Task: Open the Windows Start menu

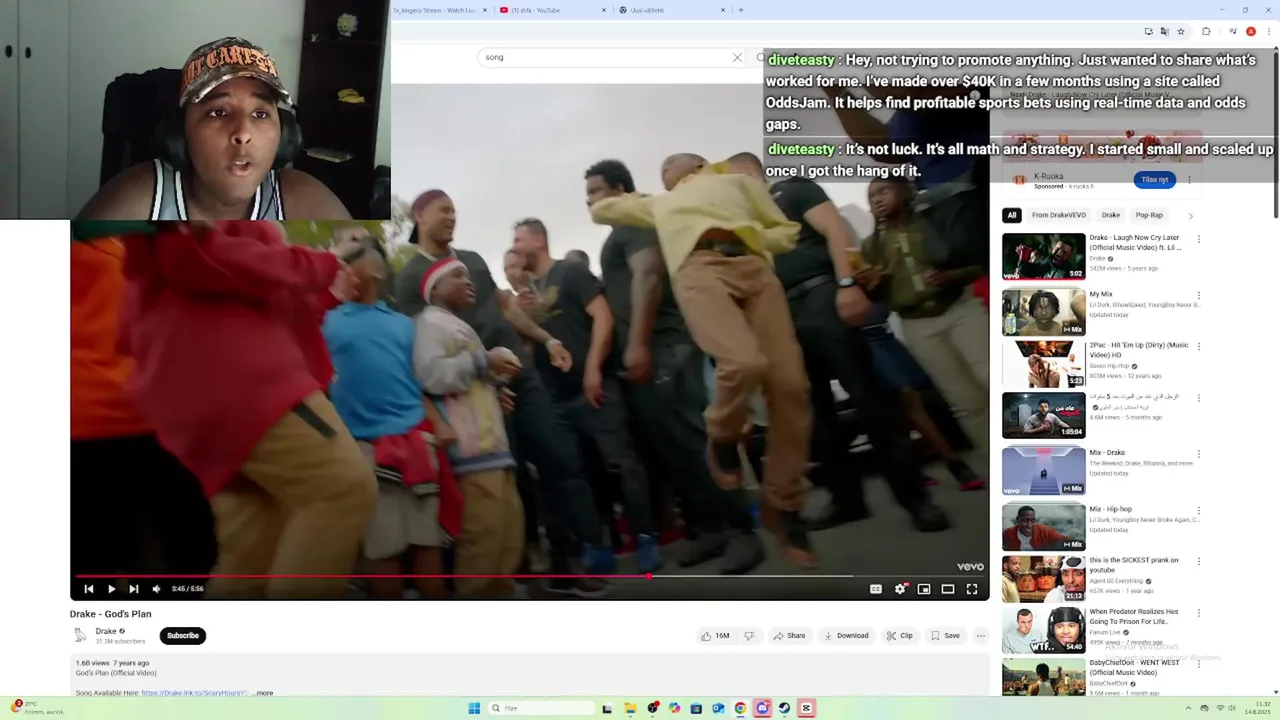Action: click(x=474, y=708)
